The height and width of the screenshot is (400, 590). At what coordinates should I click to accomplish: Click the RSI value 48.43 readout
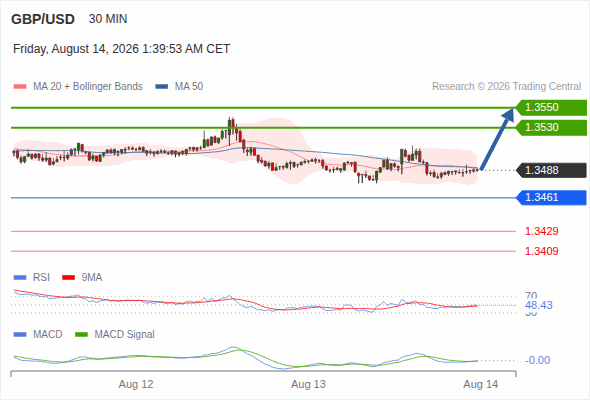pyautogui.click(x=538, y=305)
